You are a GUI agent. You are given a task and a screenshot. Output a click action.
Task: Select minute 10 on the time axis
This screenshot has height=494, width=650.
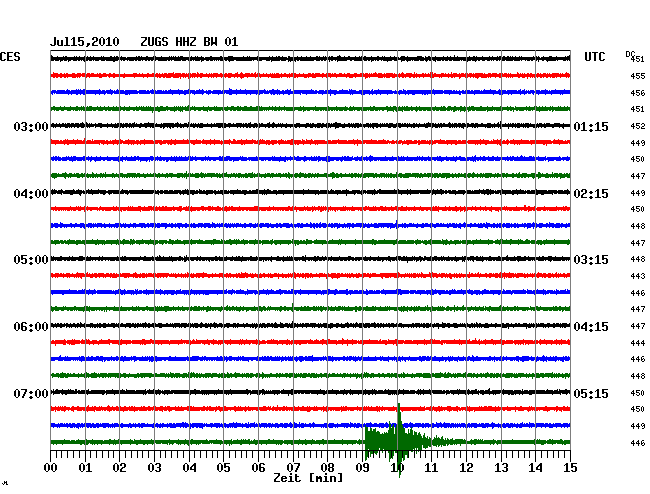click(x=397, y=468)
